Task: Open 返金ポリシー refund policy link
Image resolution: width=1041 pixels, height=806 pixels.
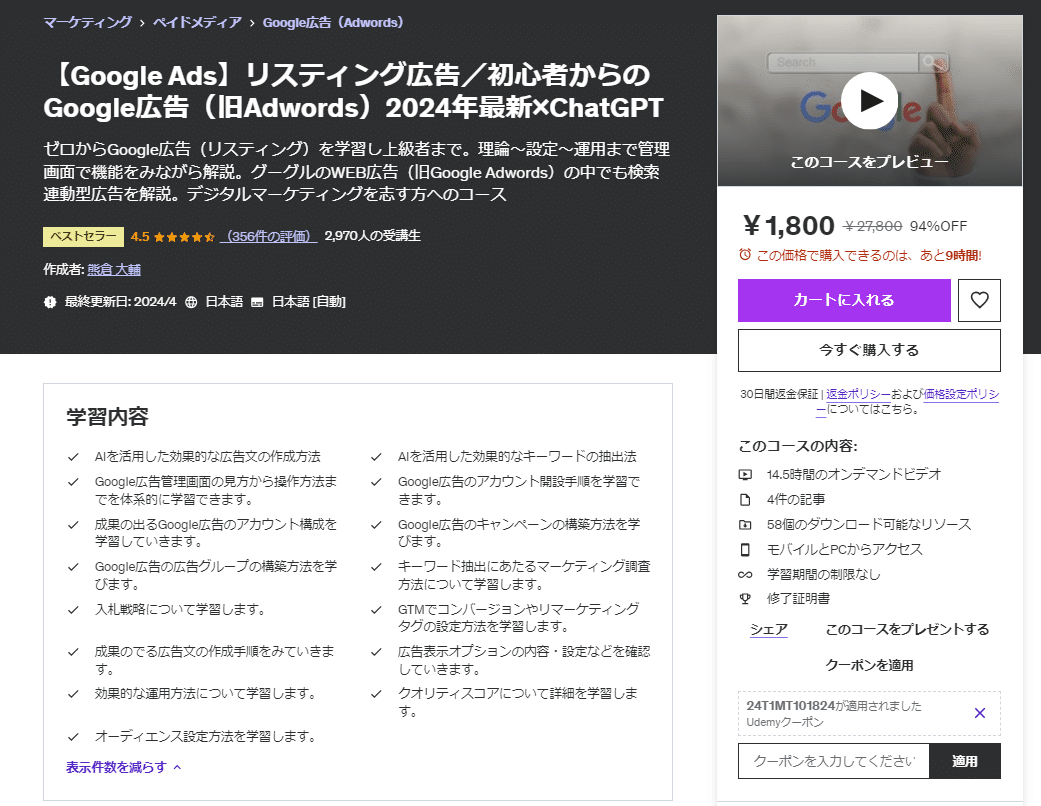Action: [x=858, y=394]
